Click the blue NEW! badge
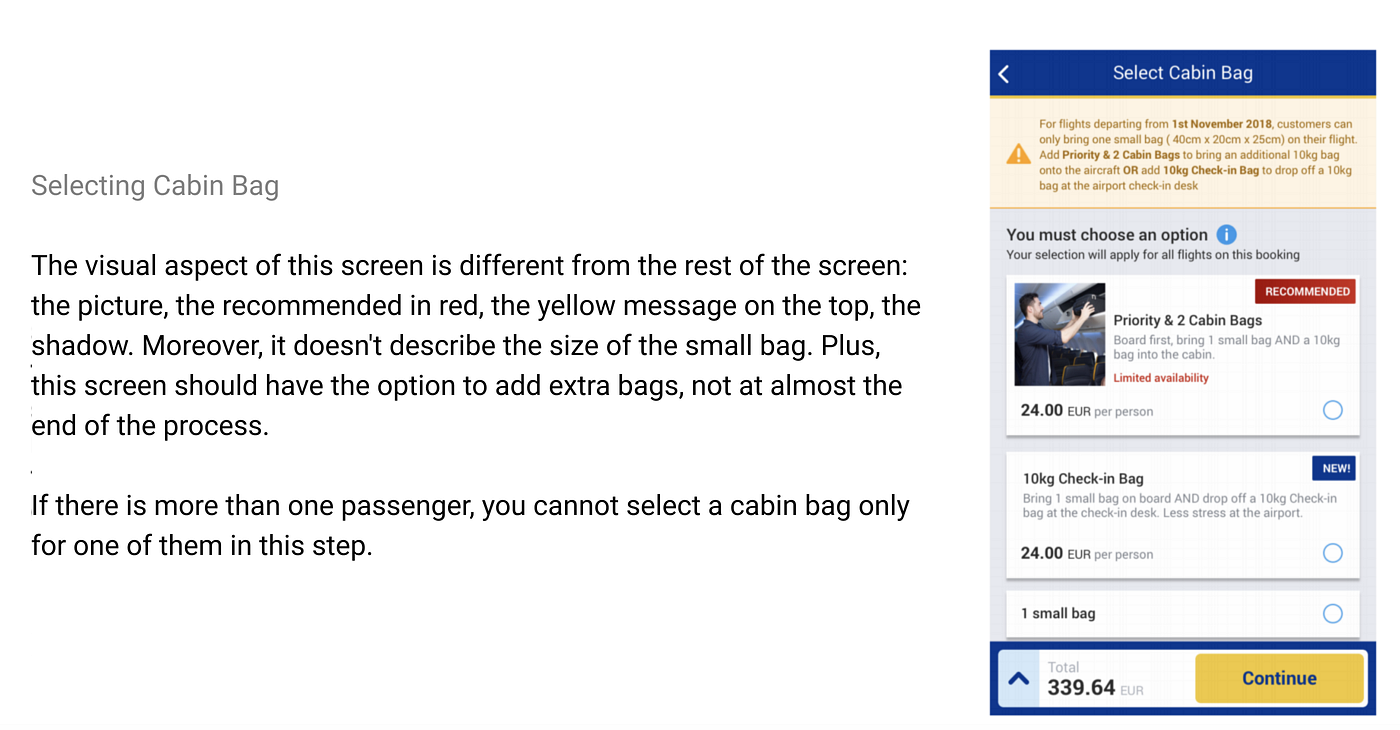Image resolution: width=1400 pixels, height=730 pixels. click(x=1336, y=468)
